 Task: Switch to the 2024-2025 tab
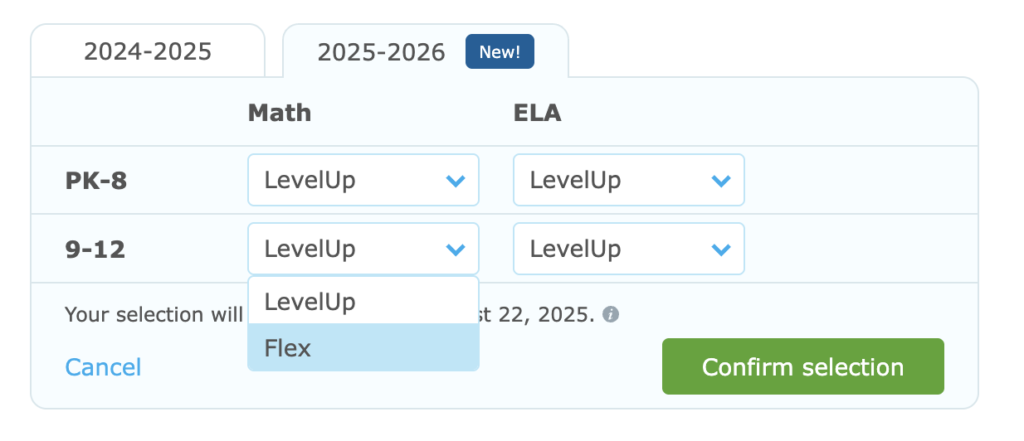148,52
